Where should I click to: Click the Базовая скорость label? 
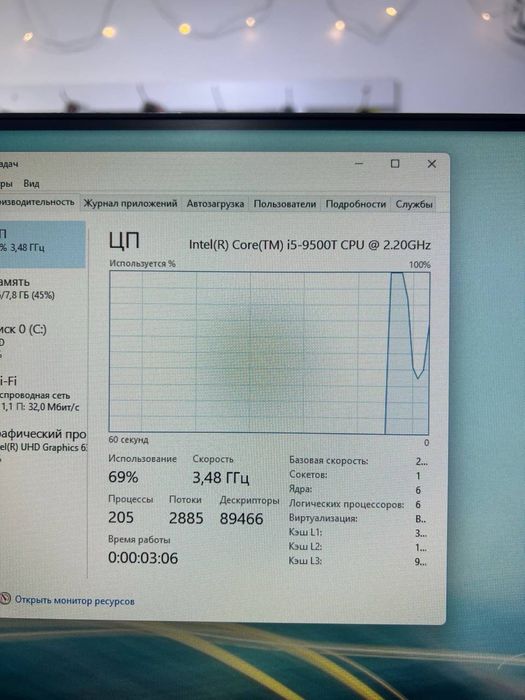point(329,460)
